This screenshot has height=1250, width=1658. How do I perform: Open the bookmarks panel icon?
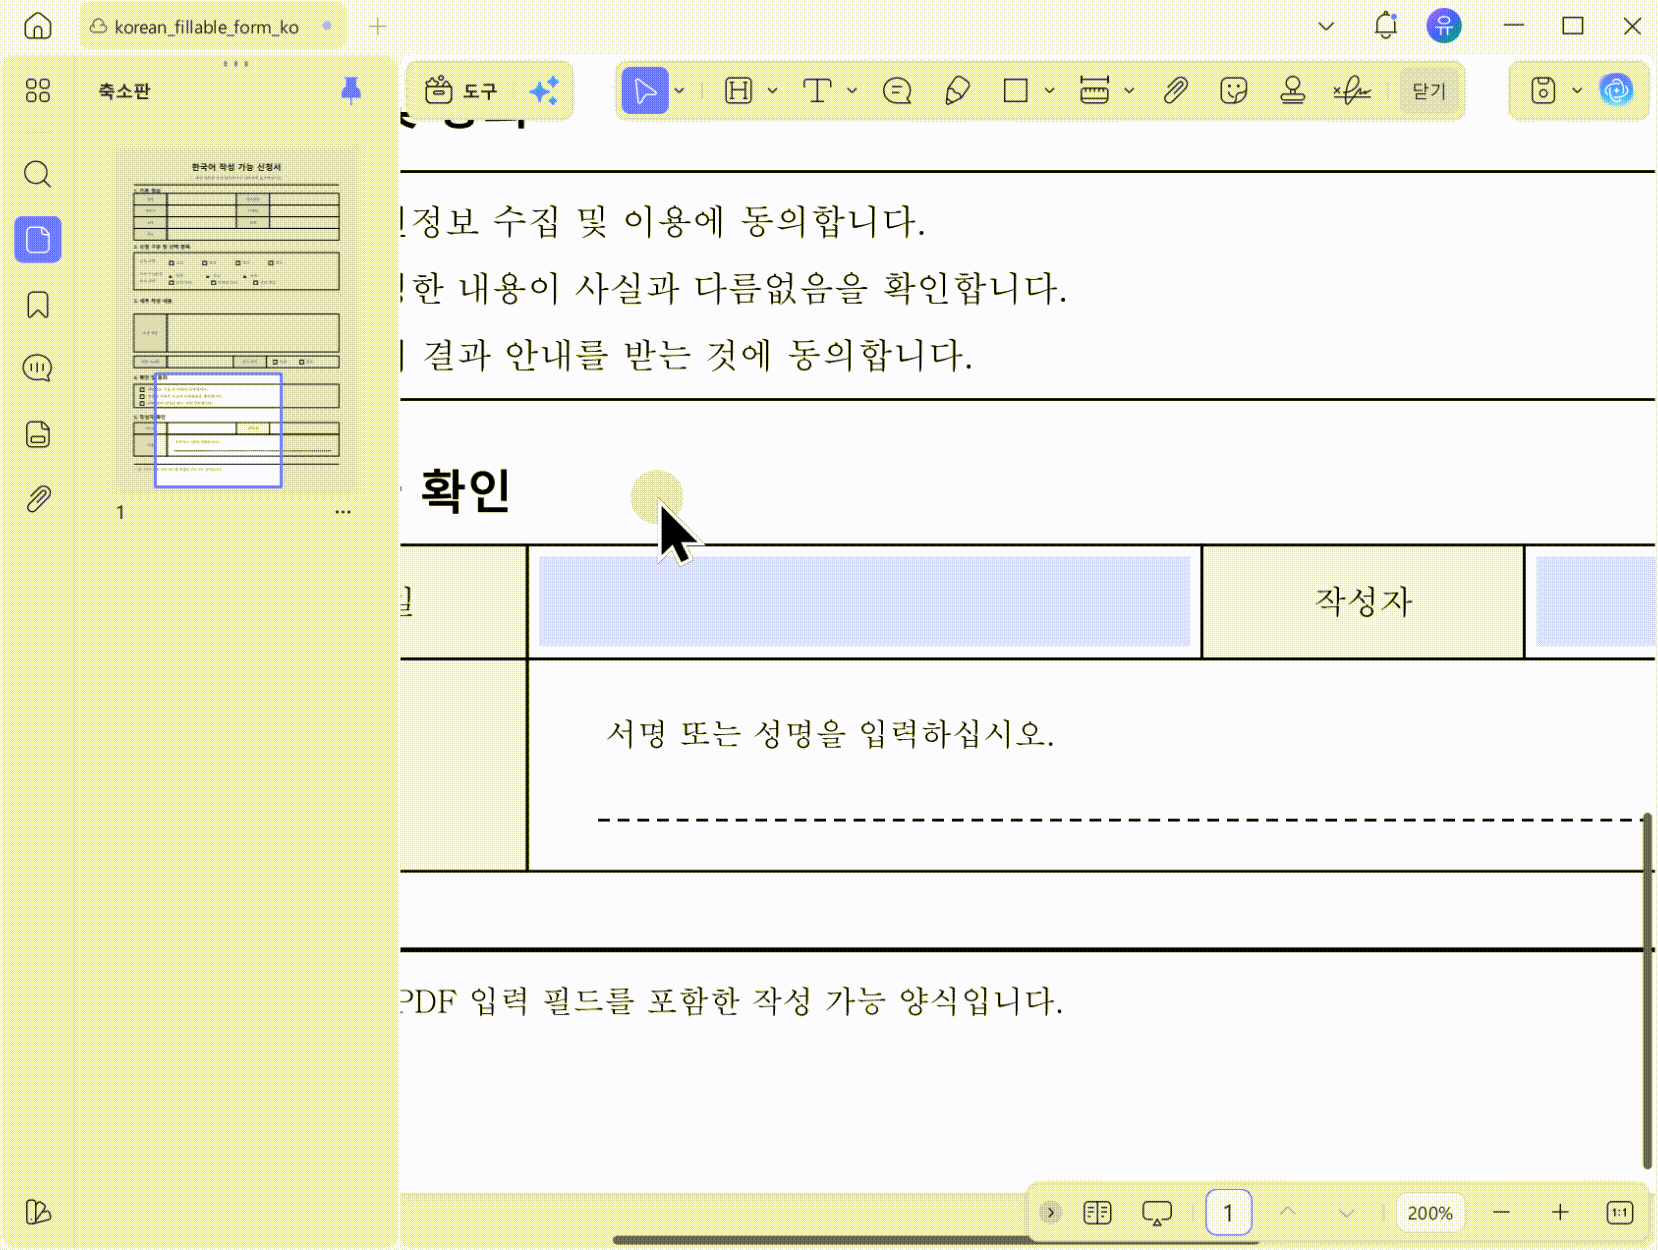(x=38, y=305)
